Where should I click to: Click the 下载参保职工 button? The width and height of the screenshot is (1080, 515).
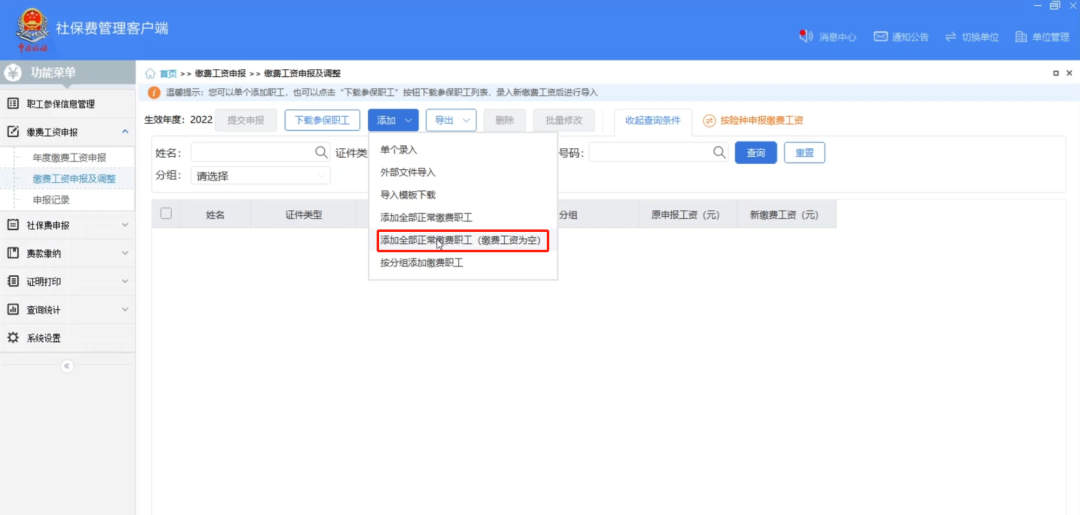[x=322, y=120]
